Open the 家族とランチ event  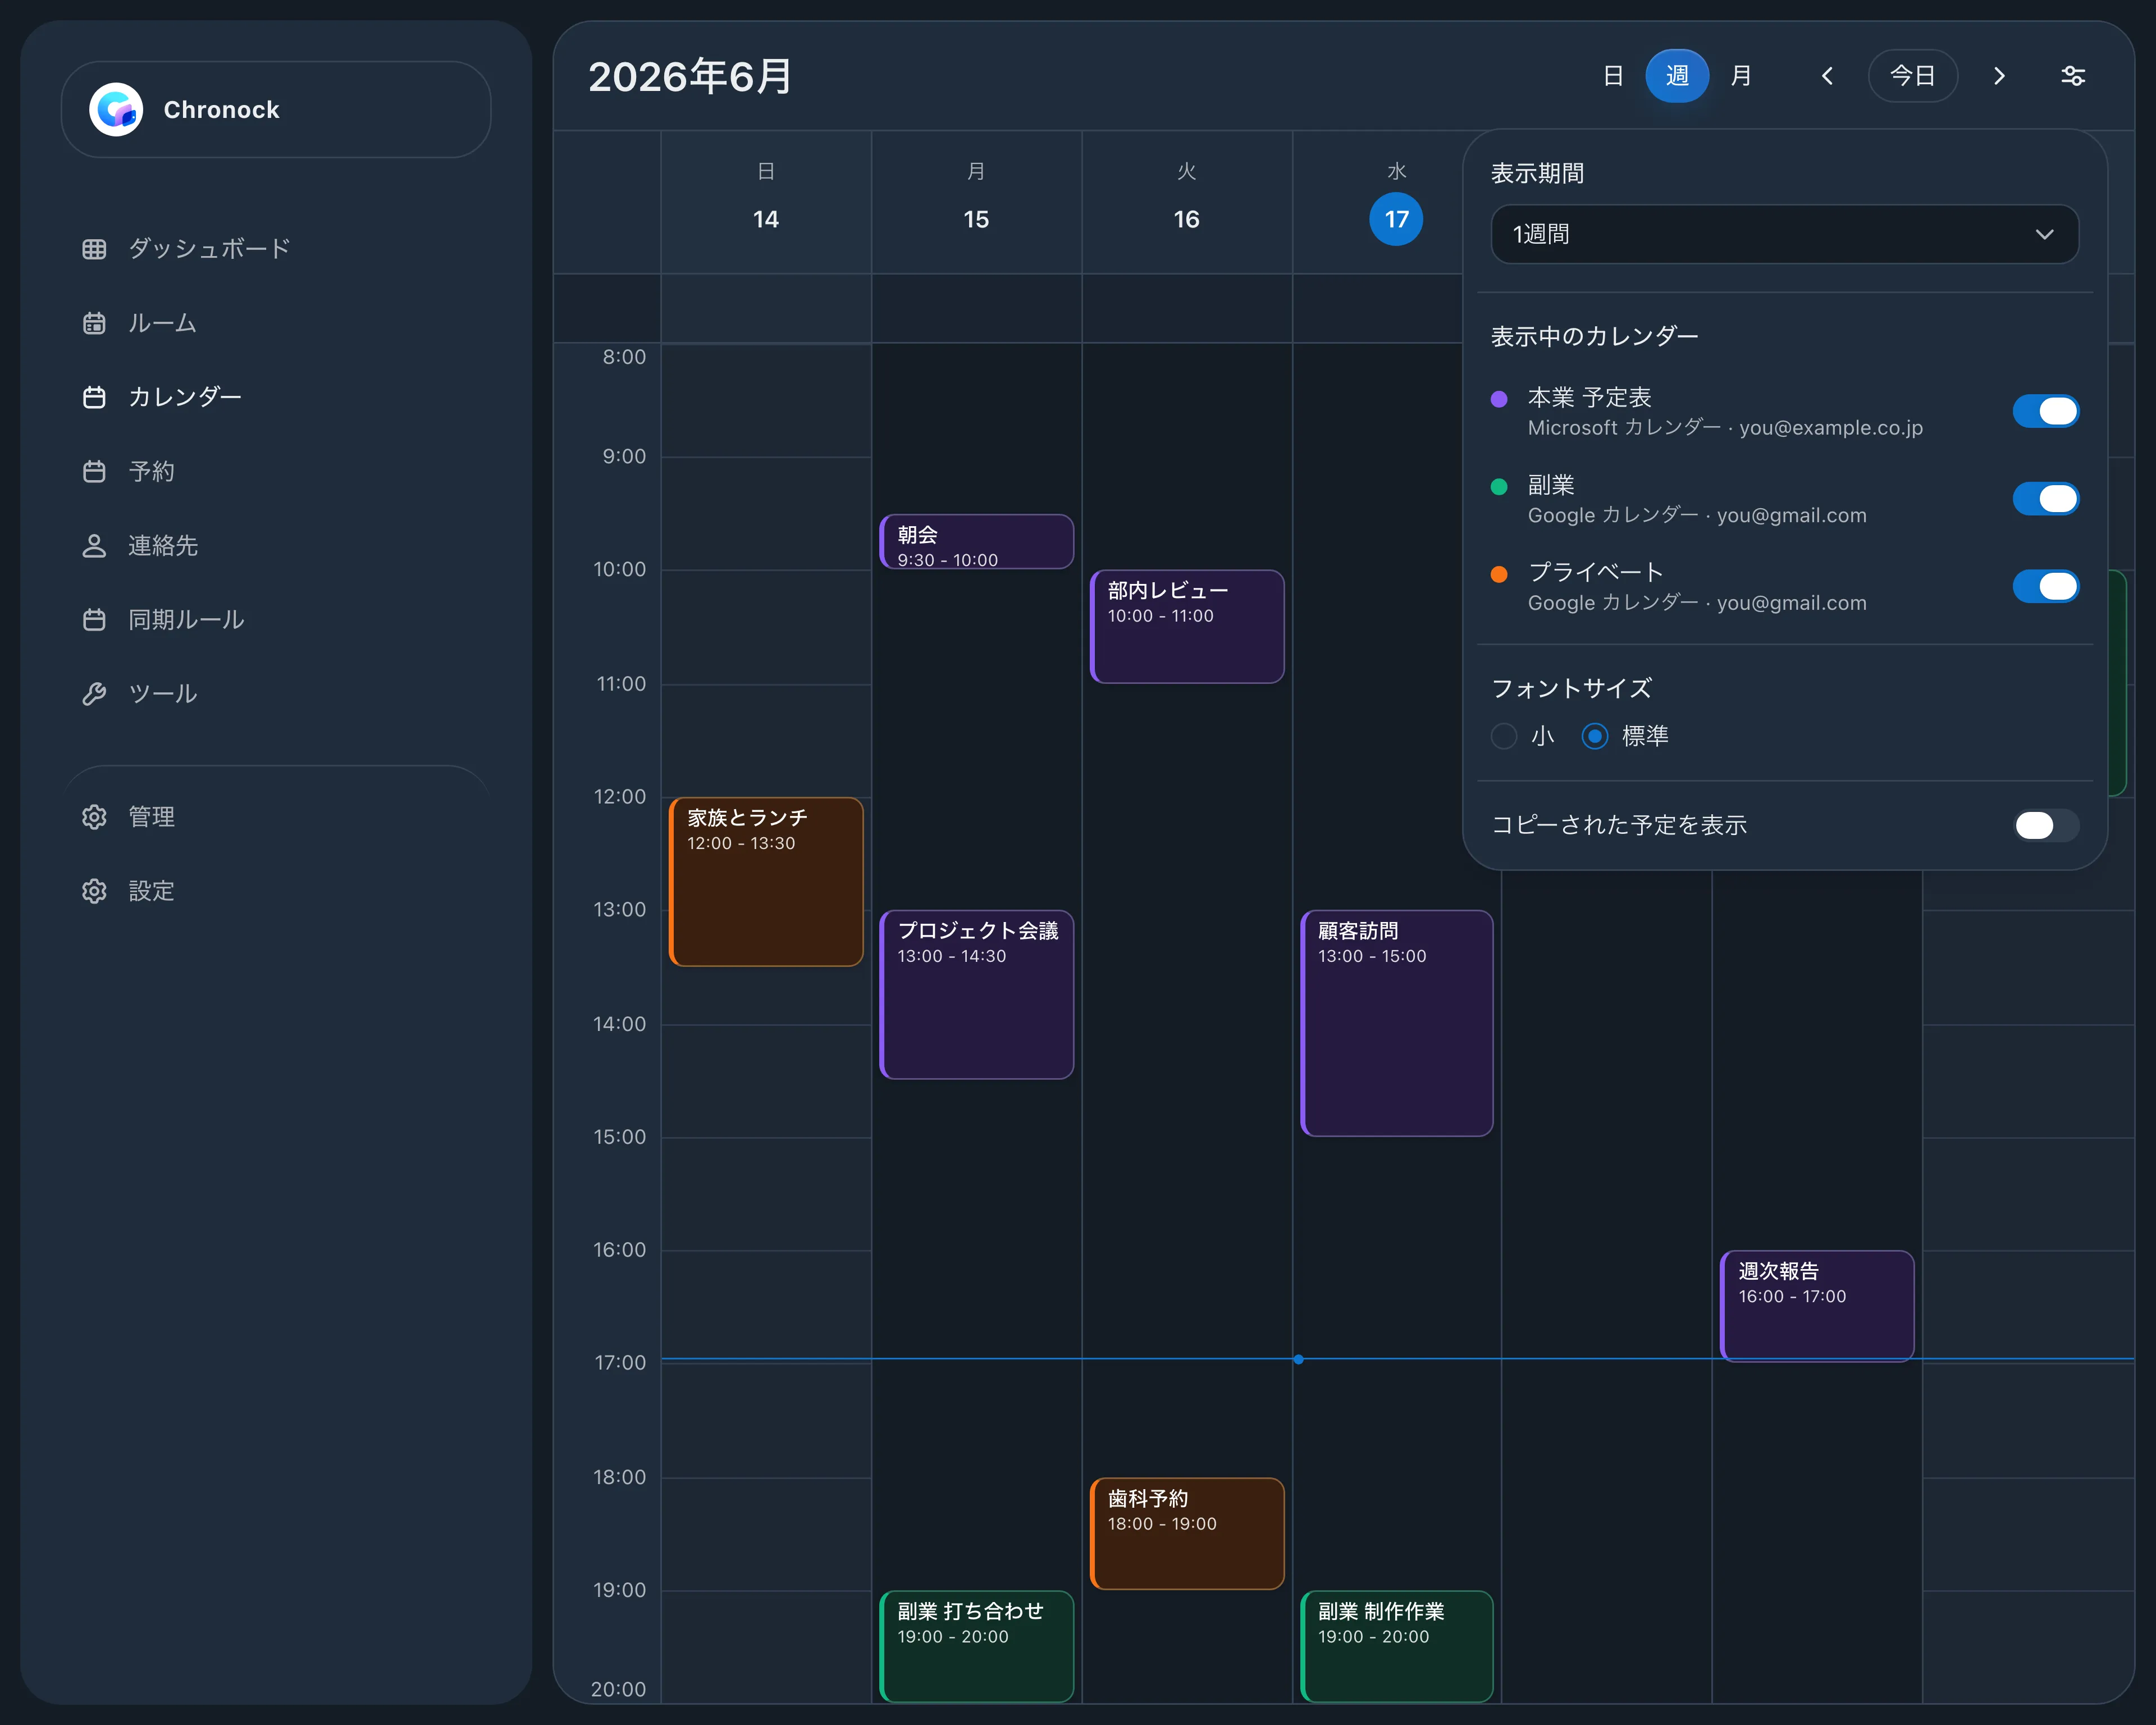tap(766, 882)
